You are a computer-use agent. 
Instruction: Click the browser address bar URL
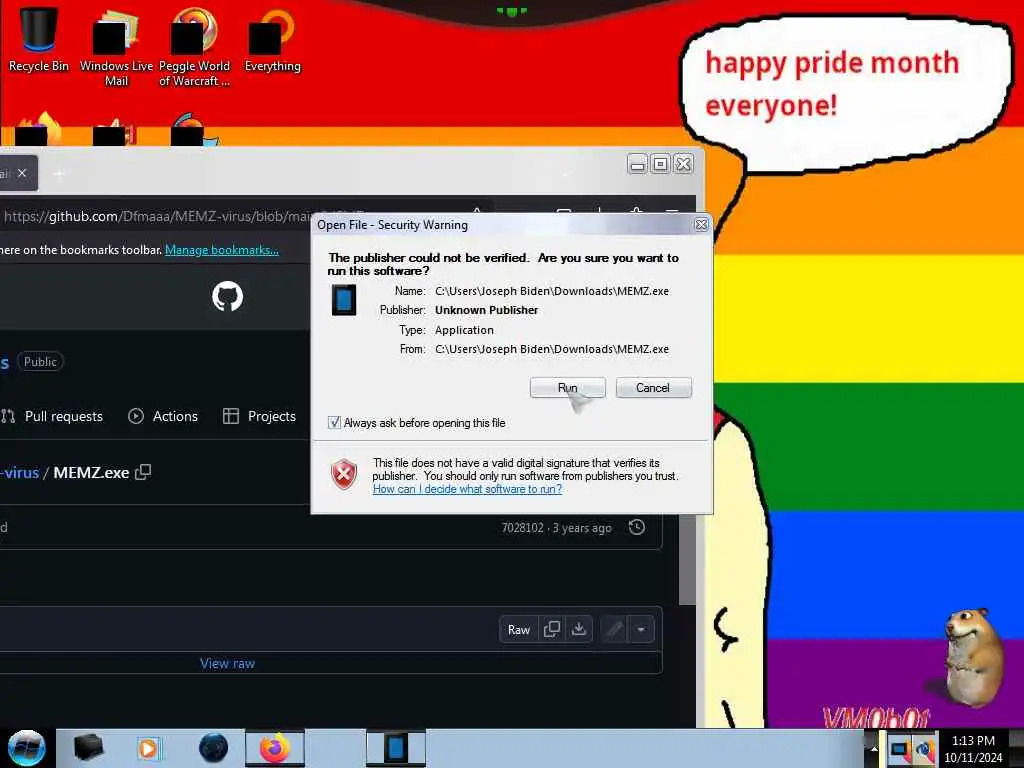[x=157, y=216]
